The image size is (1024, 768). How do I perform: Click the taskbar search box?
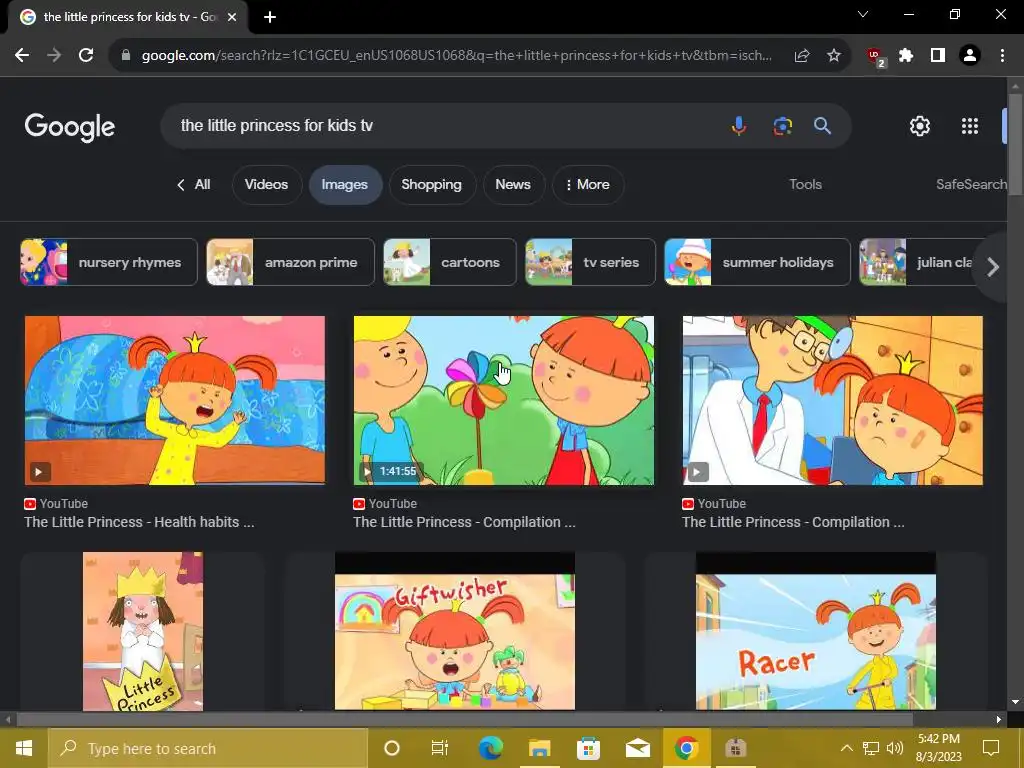(x=208, y=748)
